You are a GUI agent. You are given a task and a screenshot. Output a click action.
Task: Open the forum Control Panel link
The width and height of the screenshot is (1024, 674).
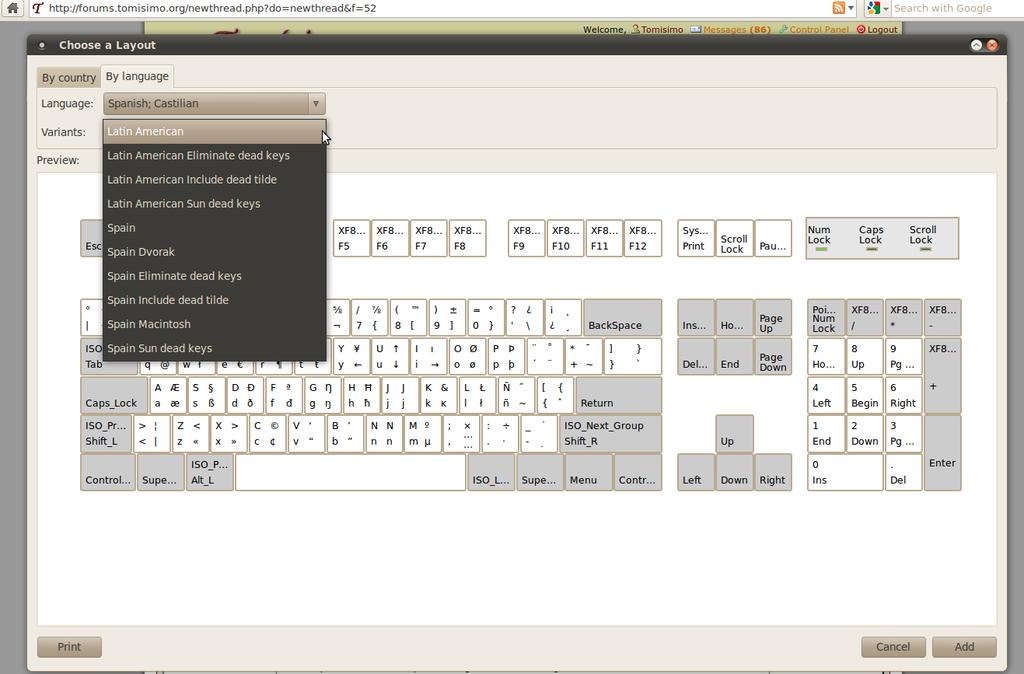[819, 30]
